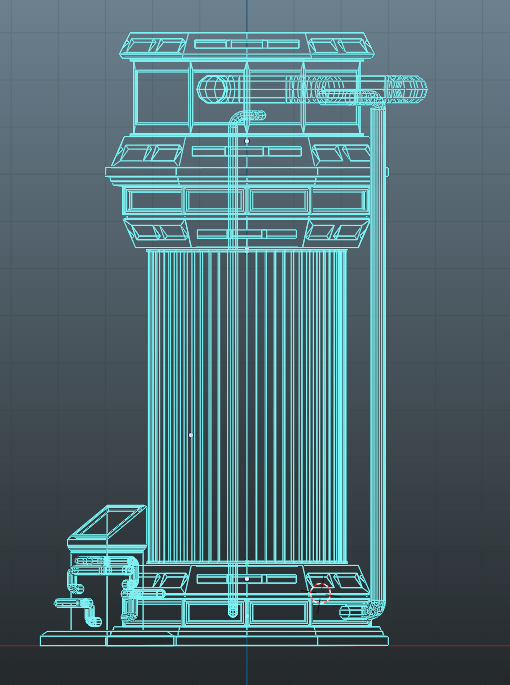Select the fluted central column mesh
This screenshot has width=510, height=685.
pos(247,406)
